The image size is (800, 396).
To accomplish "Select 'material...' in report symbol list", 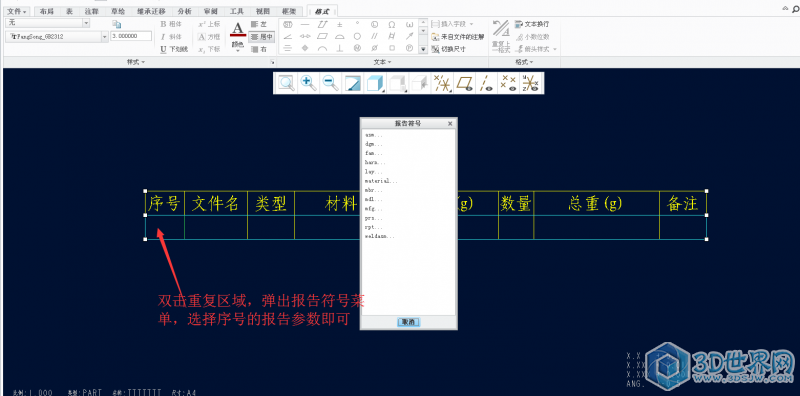I will tap(381, 181).
